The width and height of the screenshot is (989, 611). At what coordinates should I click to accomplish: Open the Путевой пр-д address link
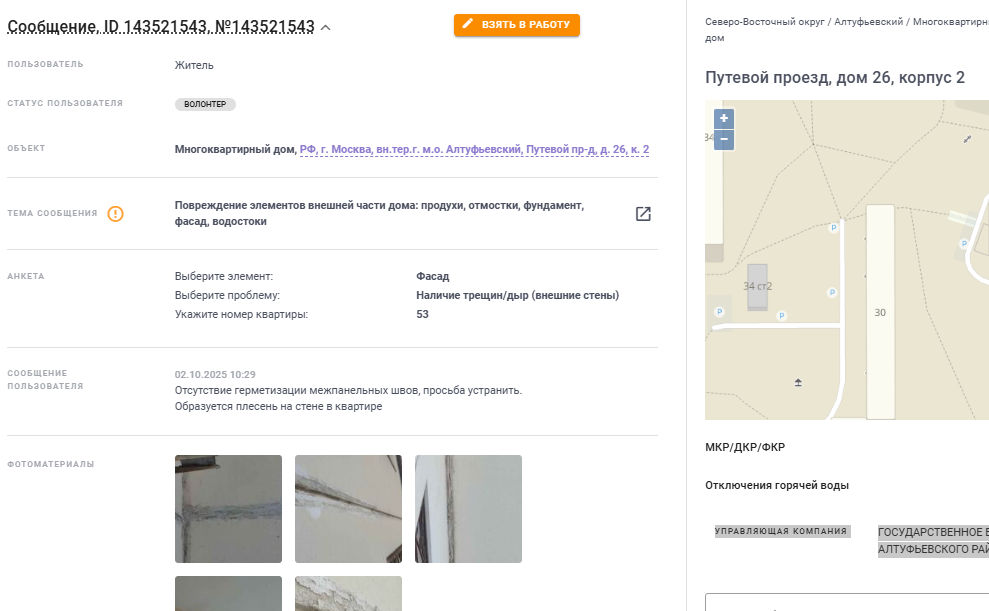pos(474,149)
